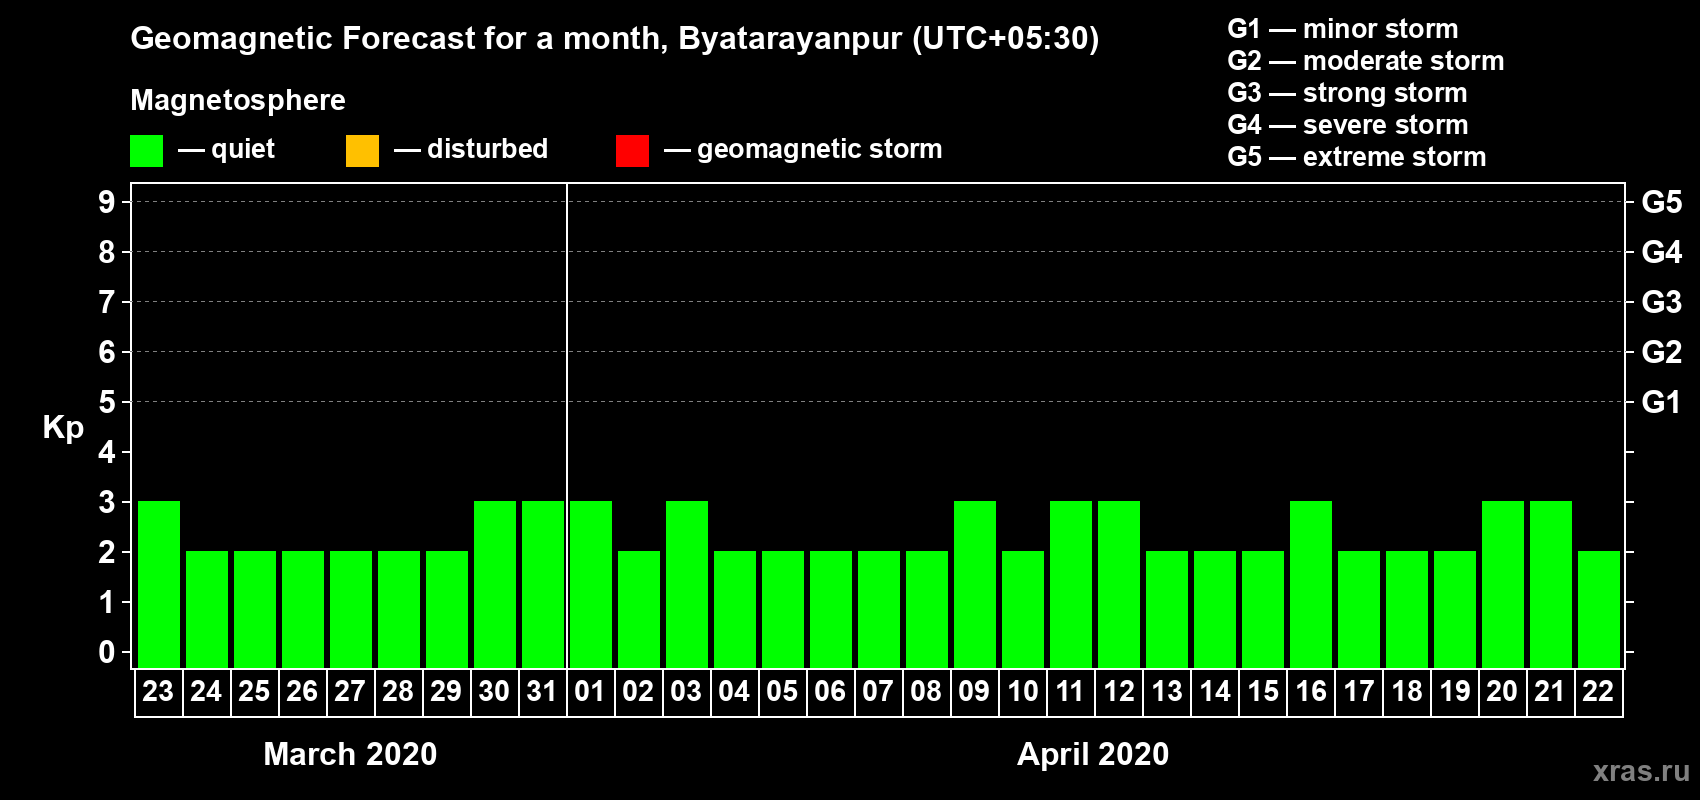The width and height of the screenshot is (1700, 800).
Task: Click the date cell labeled 13
Action: tap(1166, 692)
